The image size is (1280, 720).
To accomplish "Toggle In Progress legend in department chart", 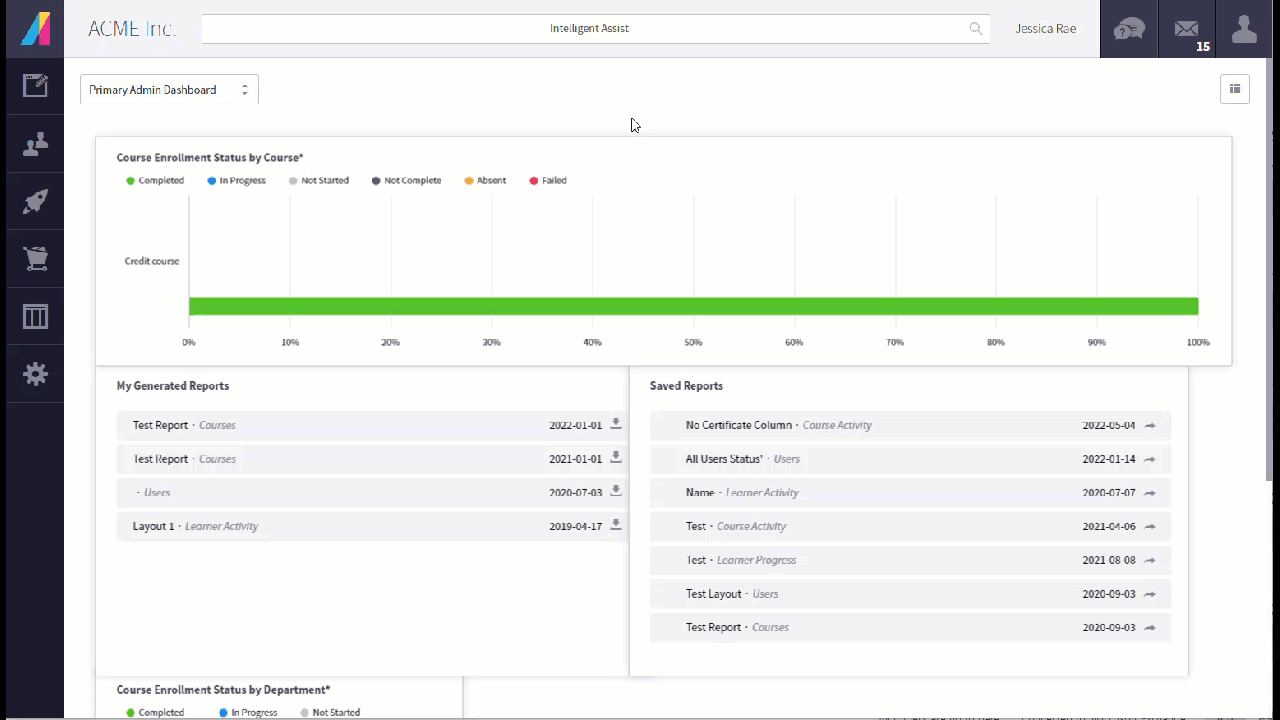I will click(x=248, y=713).
